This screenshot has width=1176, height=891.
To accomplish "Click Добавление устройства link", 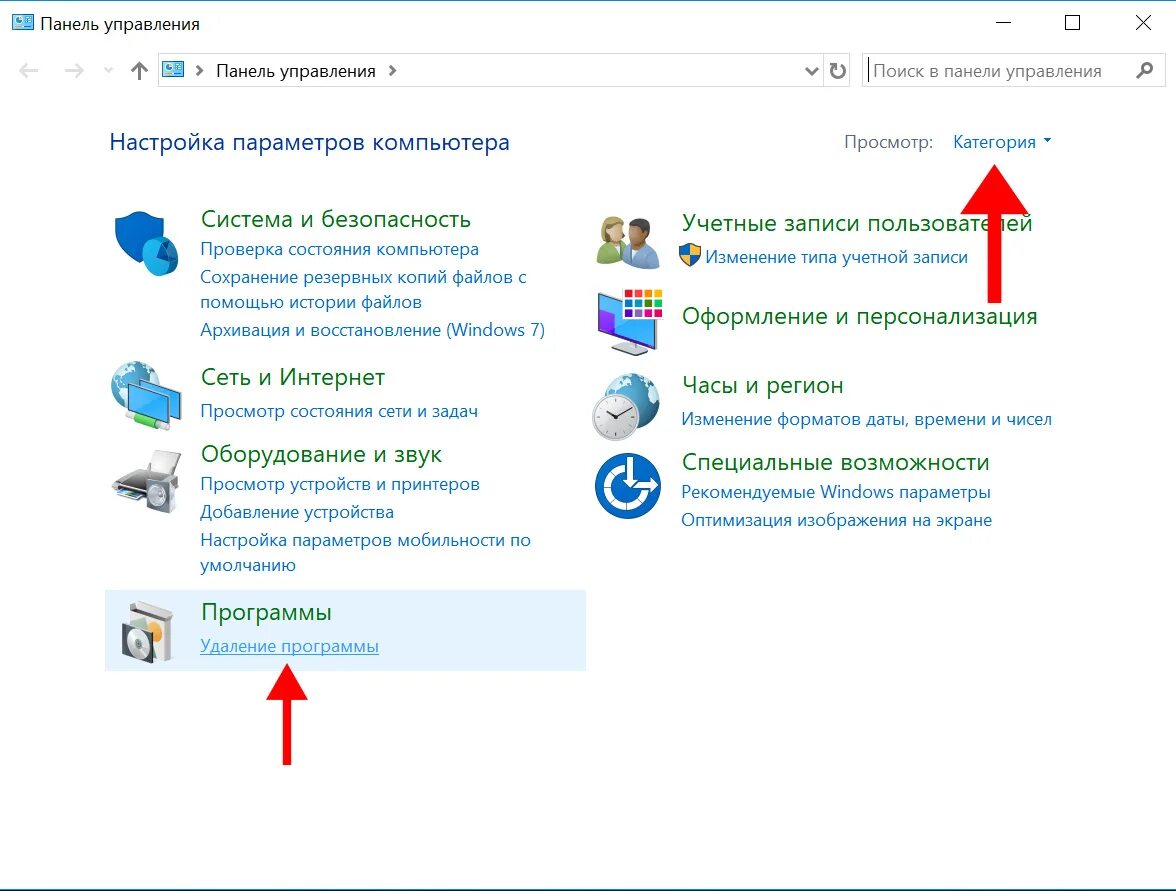I will 297,512.
